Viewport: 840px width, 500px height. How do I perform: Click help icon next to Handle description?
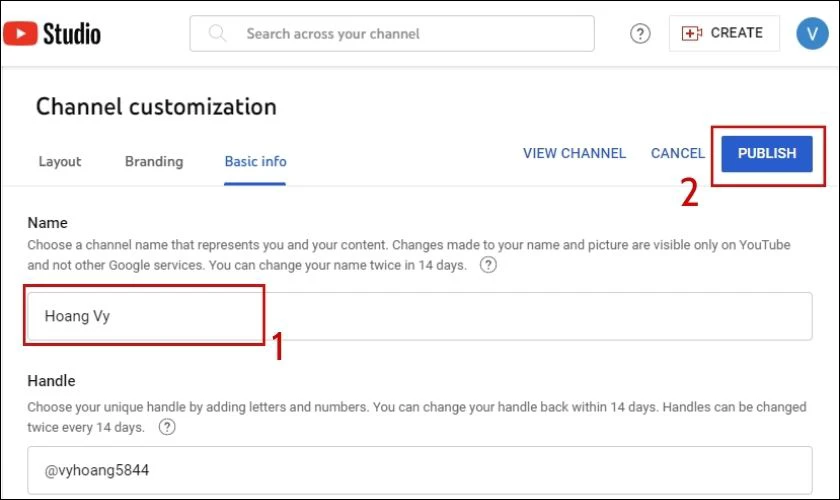click(167, 427)
